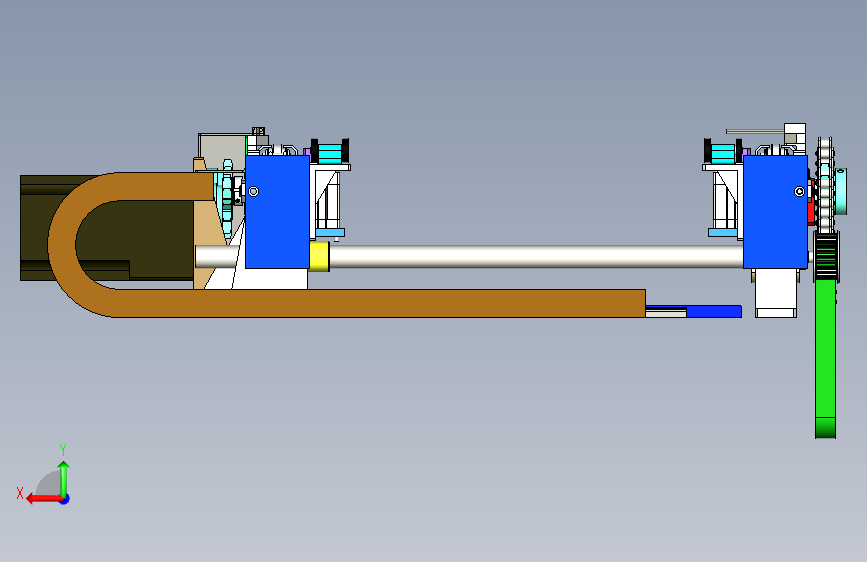This screenshot has width=867, height=562.
Task: Select the yellow collar on the shaft
Action: (319, 257)
